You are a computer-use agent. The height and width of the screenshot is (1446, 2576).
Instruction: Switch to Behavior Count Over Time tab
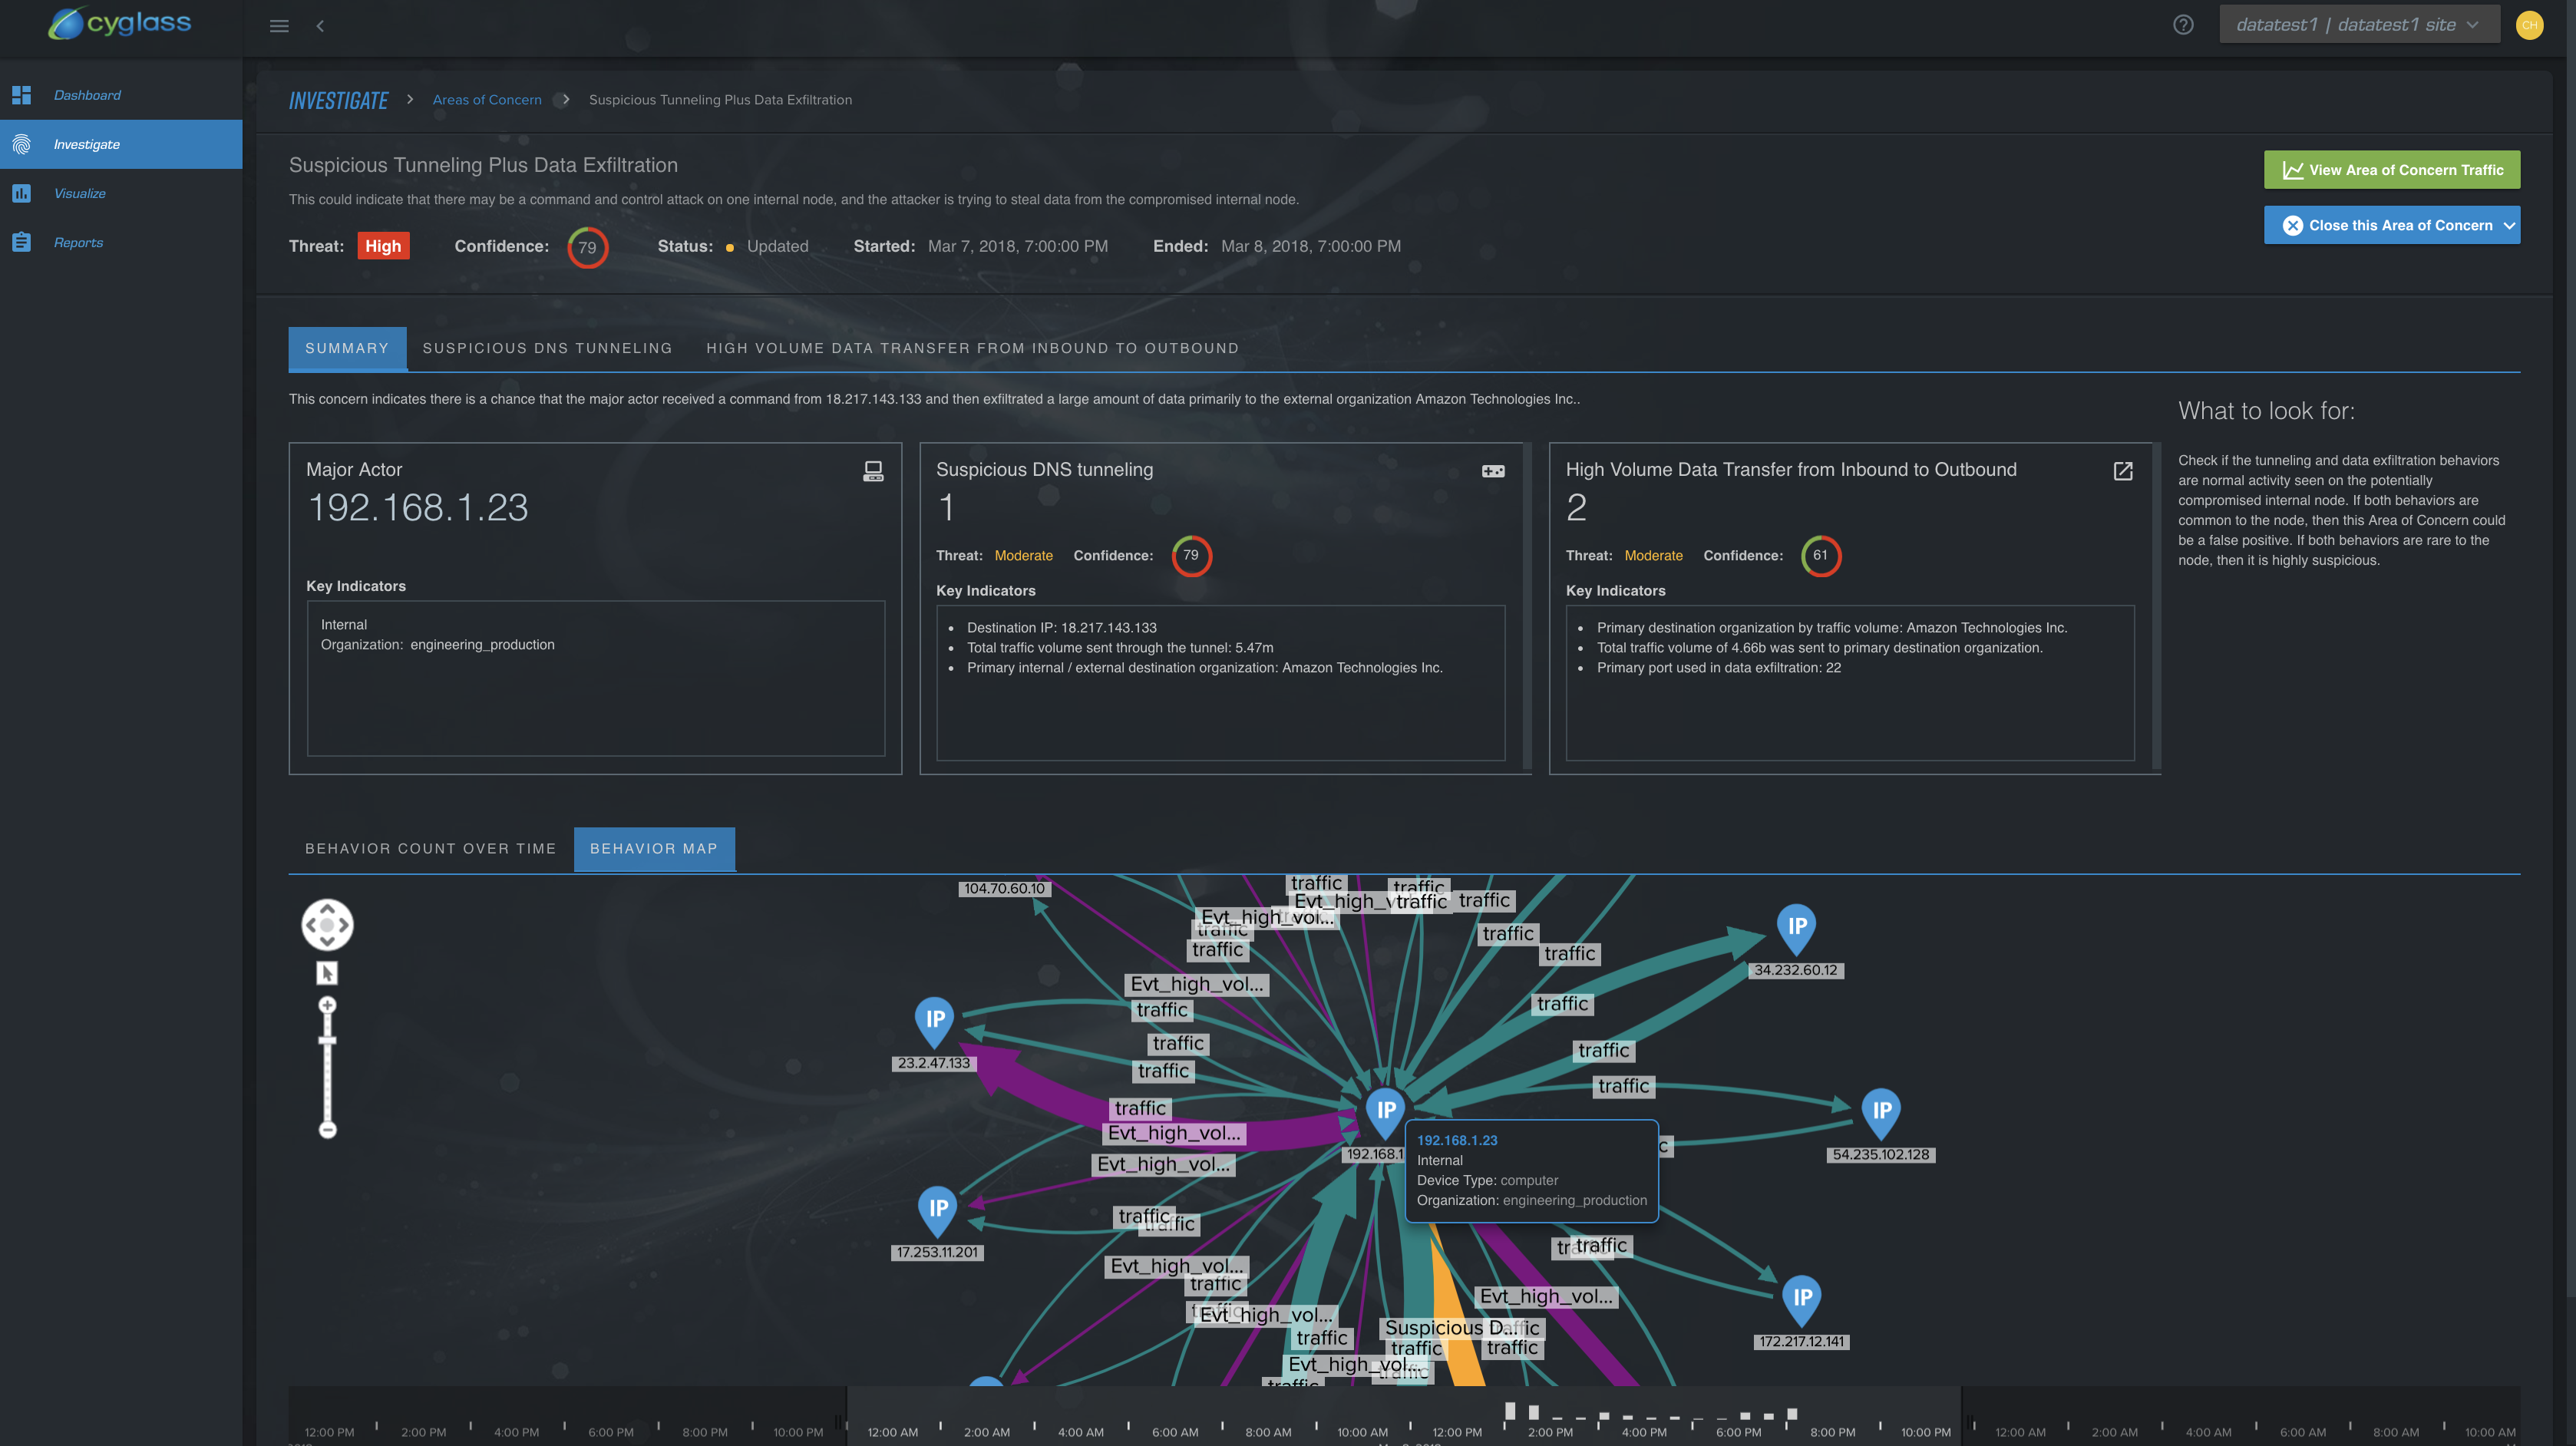coord(430,849)
